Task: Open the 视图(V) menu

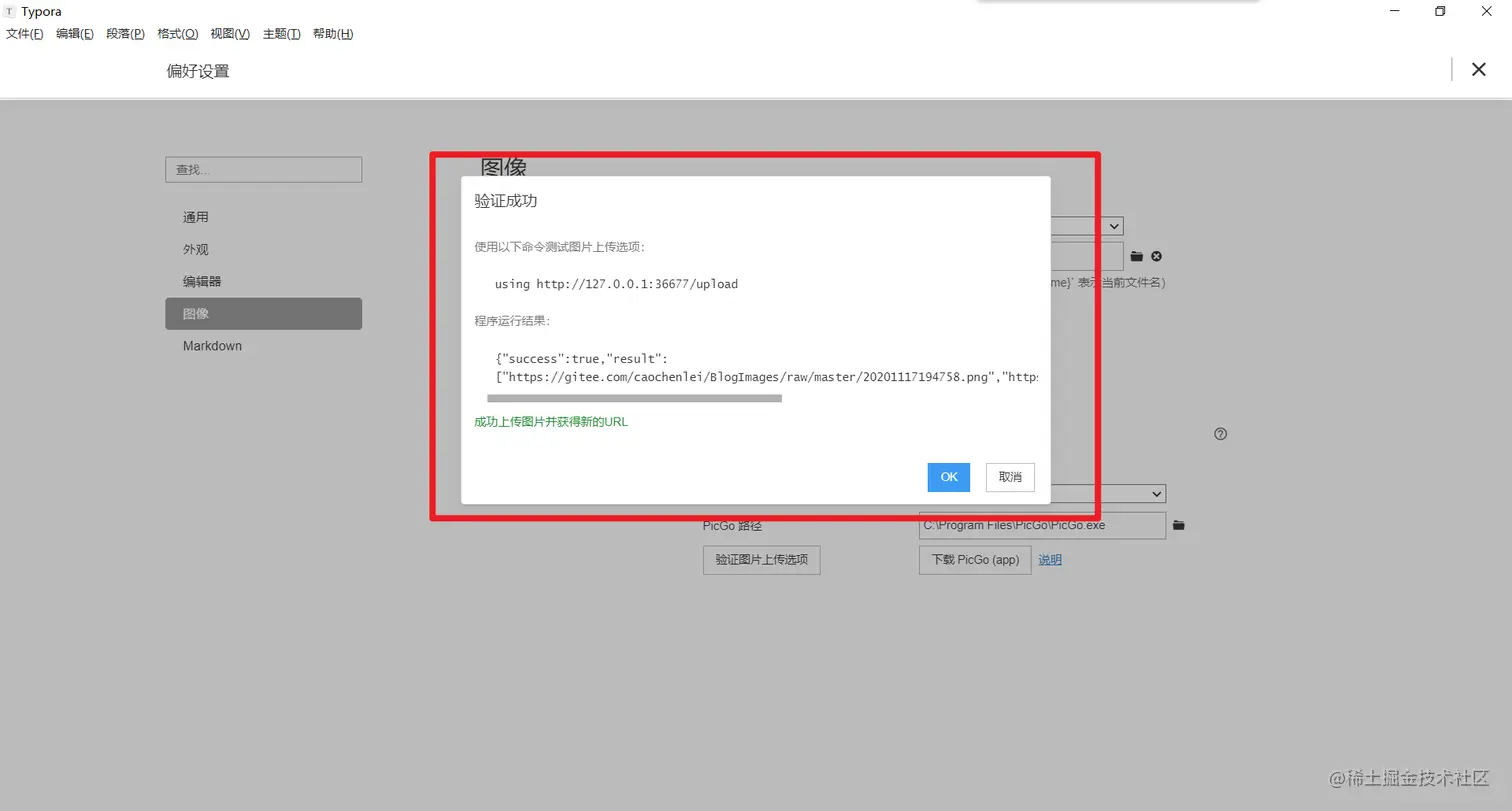Action: pyautogui.click(x=230, y=34)
